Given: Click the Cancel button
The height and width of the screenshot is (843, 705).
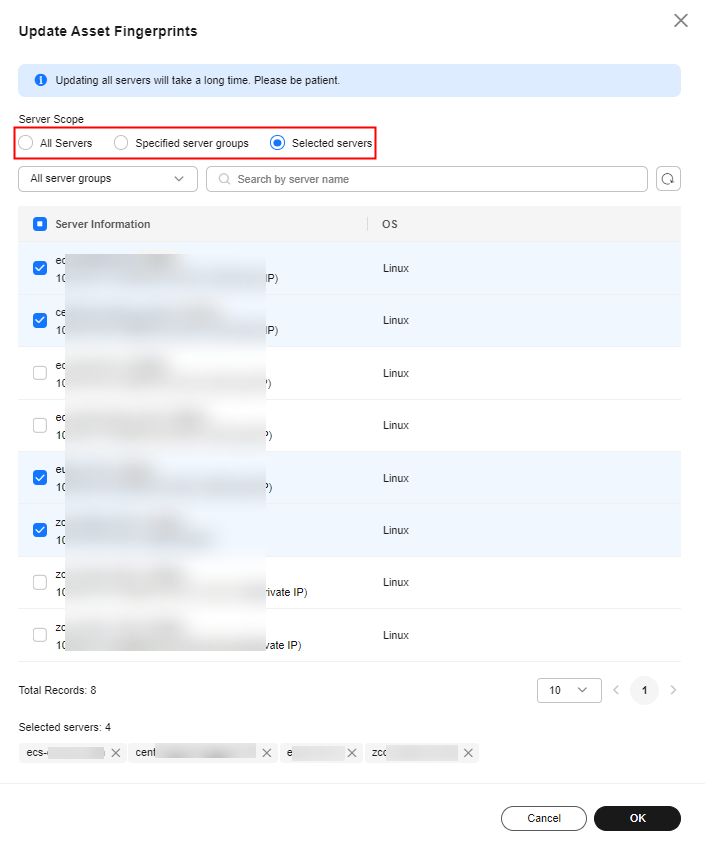Looking at the screenshot, I should coord(544,818).
